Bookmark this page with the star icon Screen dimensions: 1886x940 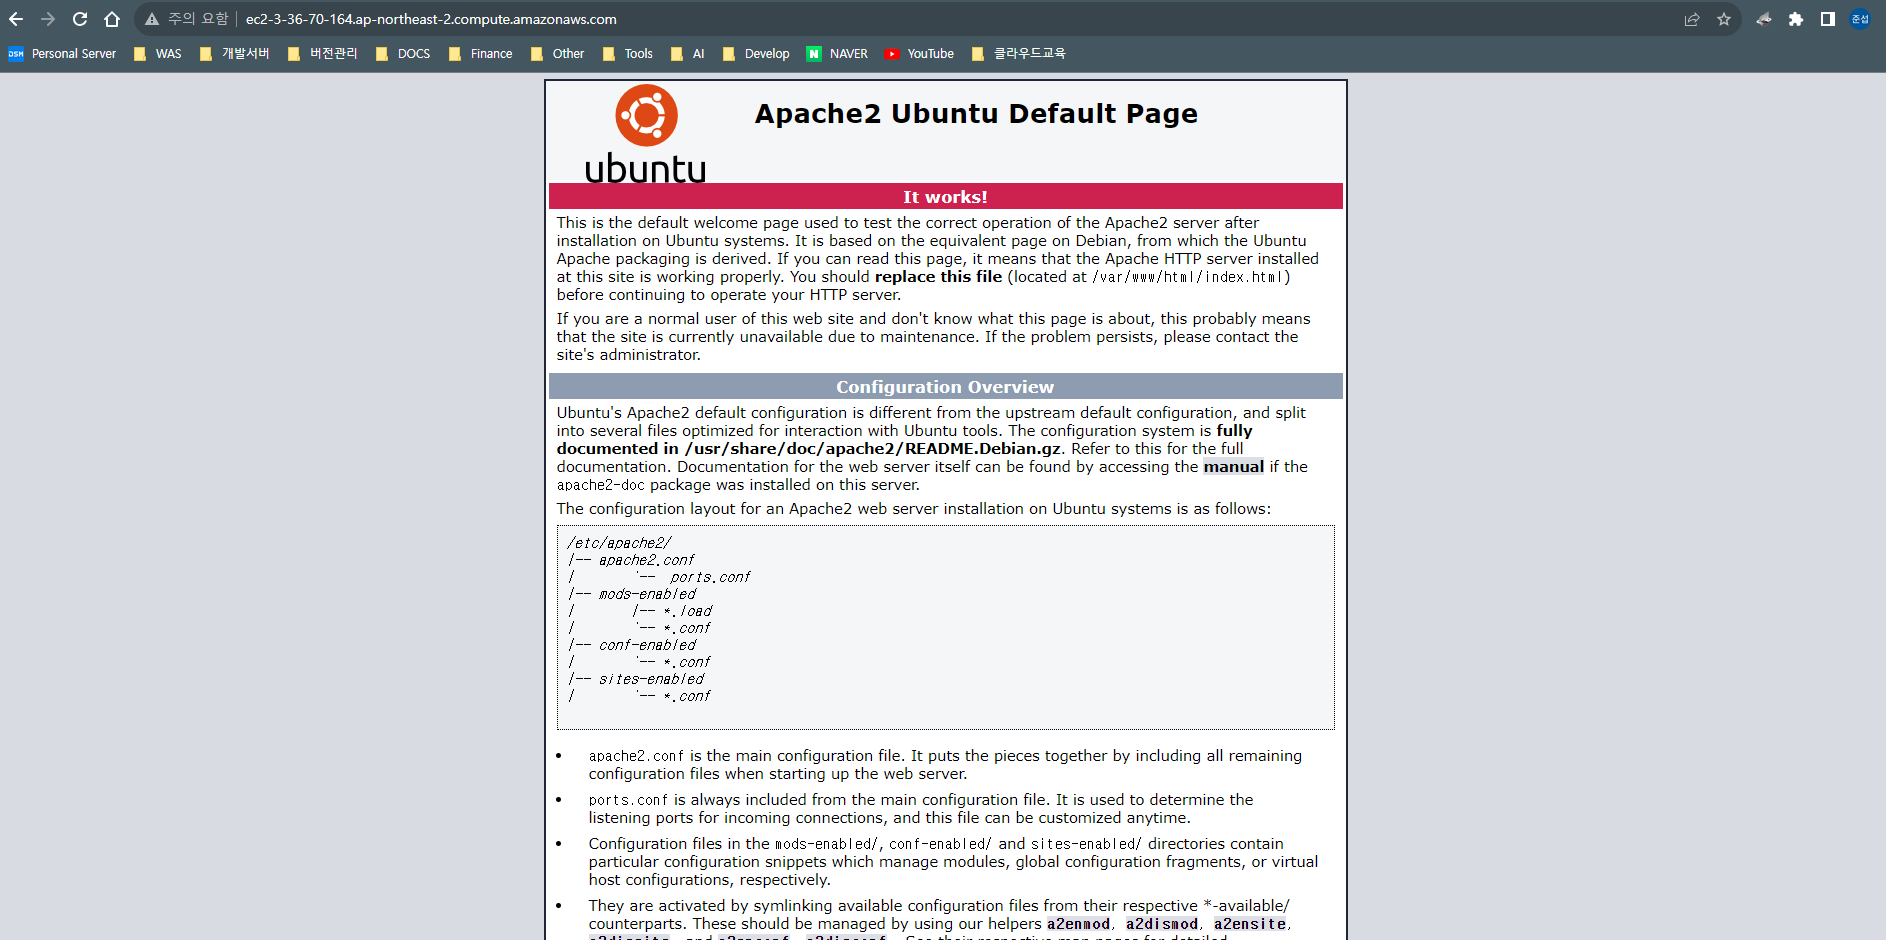[1723, 19]
